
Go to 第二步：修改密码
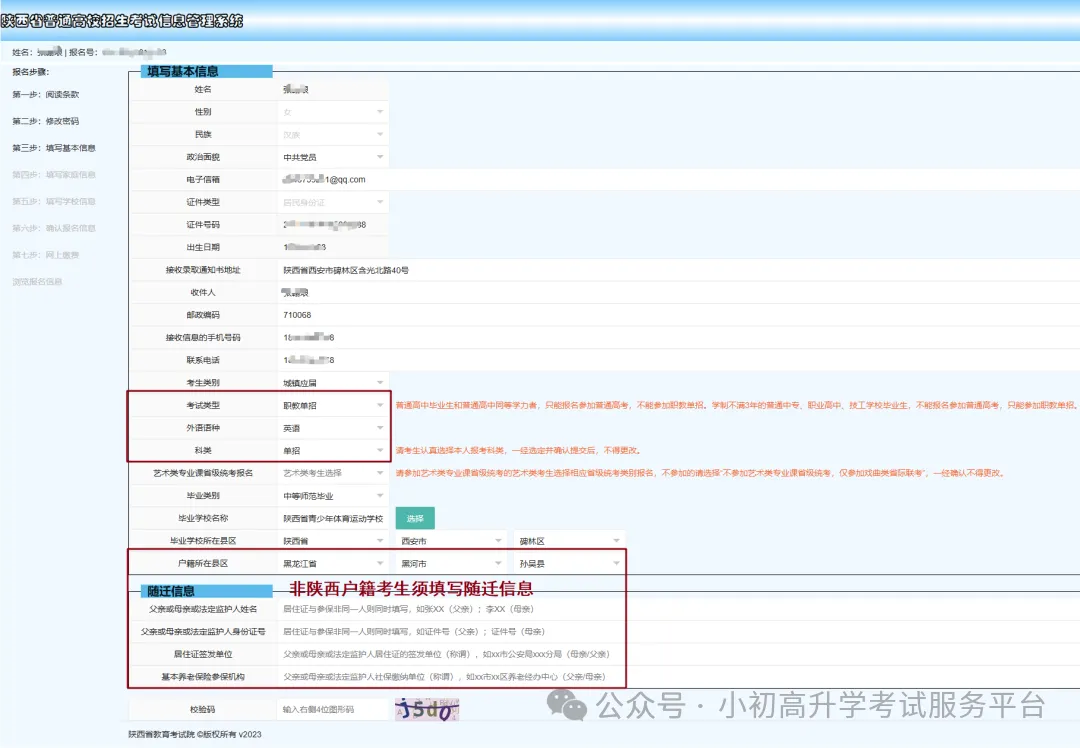coord(45,121)
